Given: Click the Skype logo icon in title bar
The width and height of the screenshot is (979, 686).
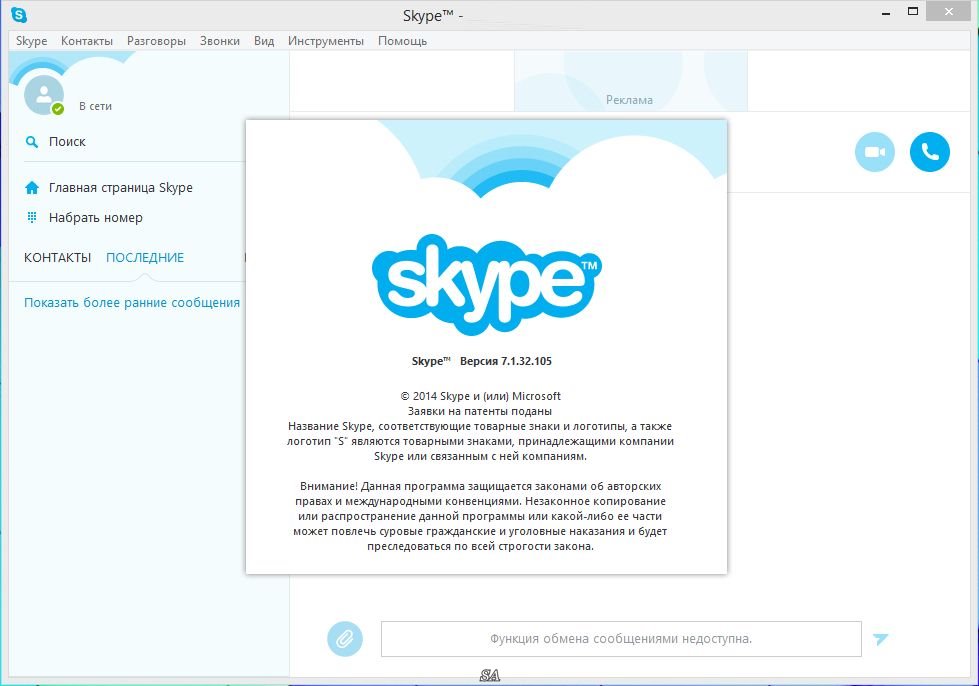Looking at the screenshot, I should tap(19, 14).
